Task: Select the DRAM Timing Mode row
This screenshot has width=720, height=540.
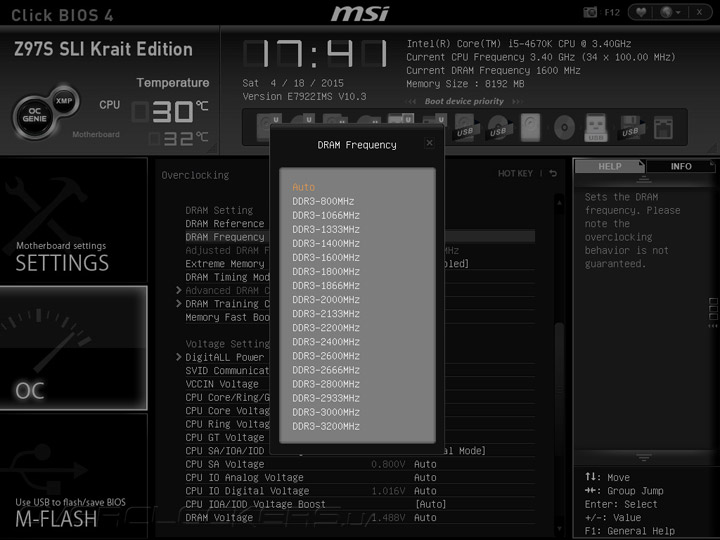Action: (x=227, y=277)
